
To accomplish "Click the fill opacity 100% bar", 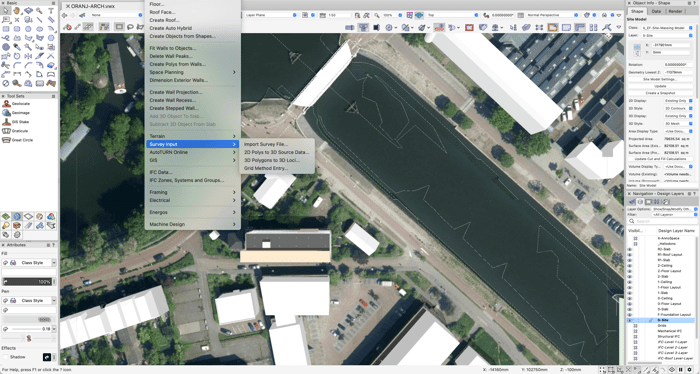I will pos(27,282).
